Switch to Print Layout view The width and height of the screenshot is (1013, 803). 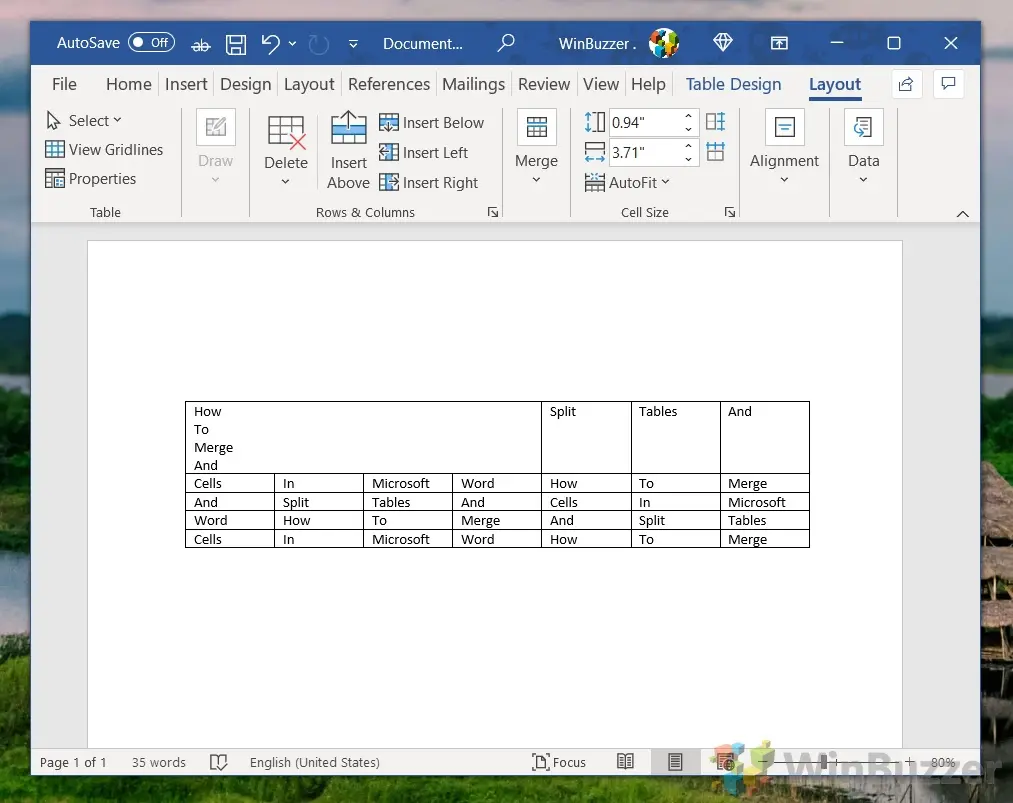pos(675,762)
